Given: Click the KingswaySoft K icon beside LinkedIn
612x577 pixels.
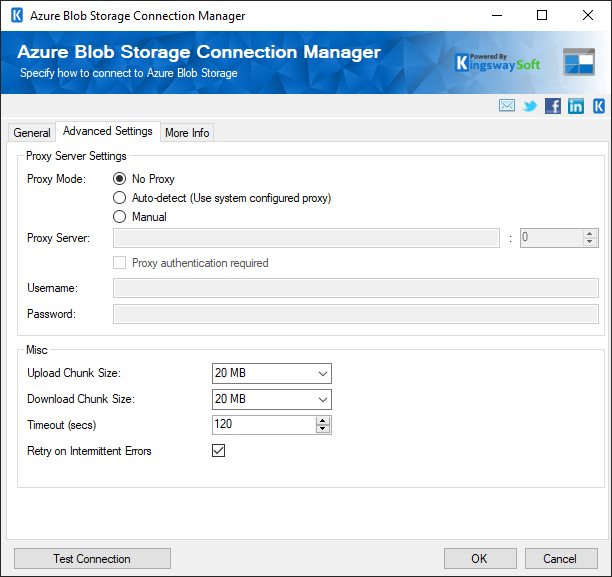Looking at the screenshot, I should pos(599,106).
